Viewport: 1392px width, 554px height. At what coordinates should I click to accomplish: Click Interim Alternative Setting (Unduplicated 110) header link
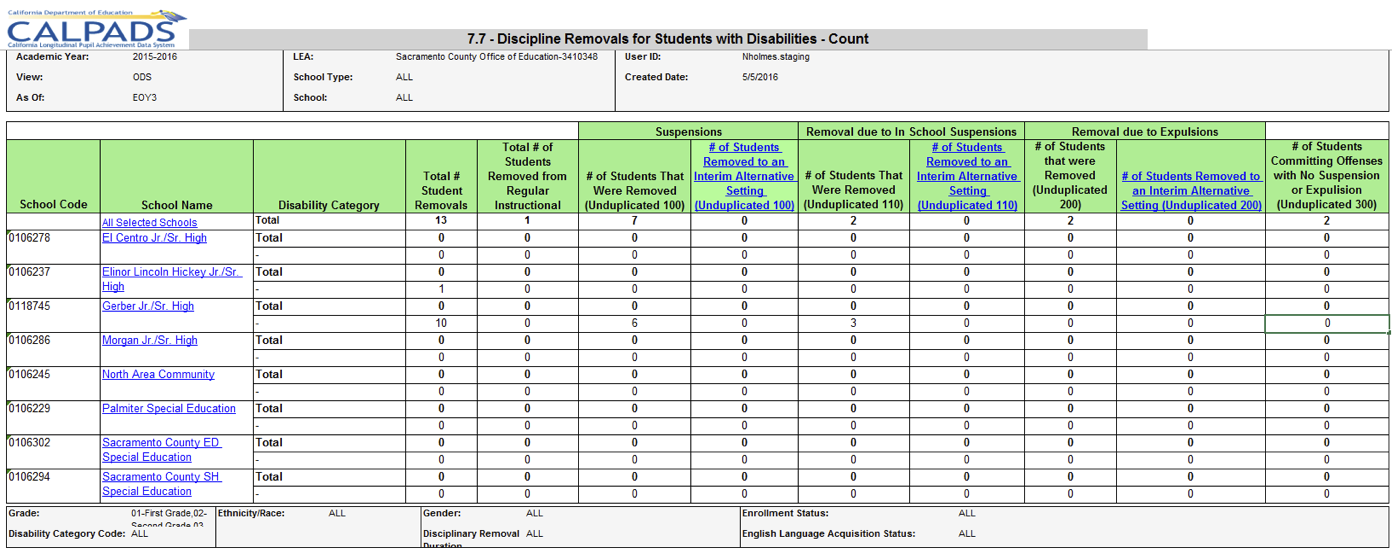(967, 176)
